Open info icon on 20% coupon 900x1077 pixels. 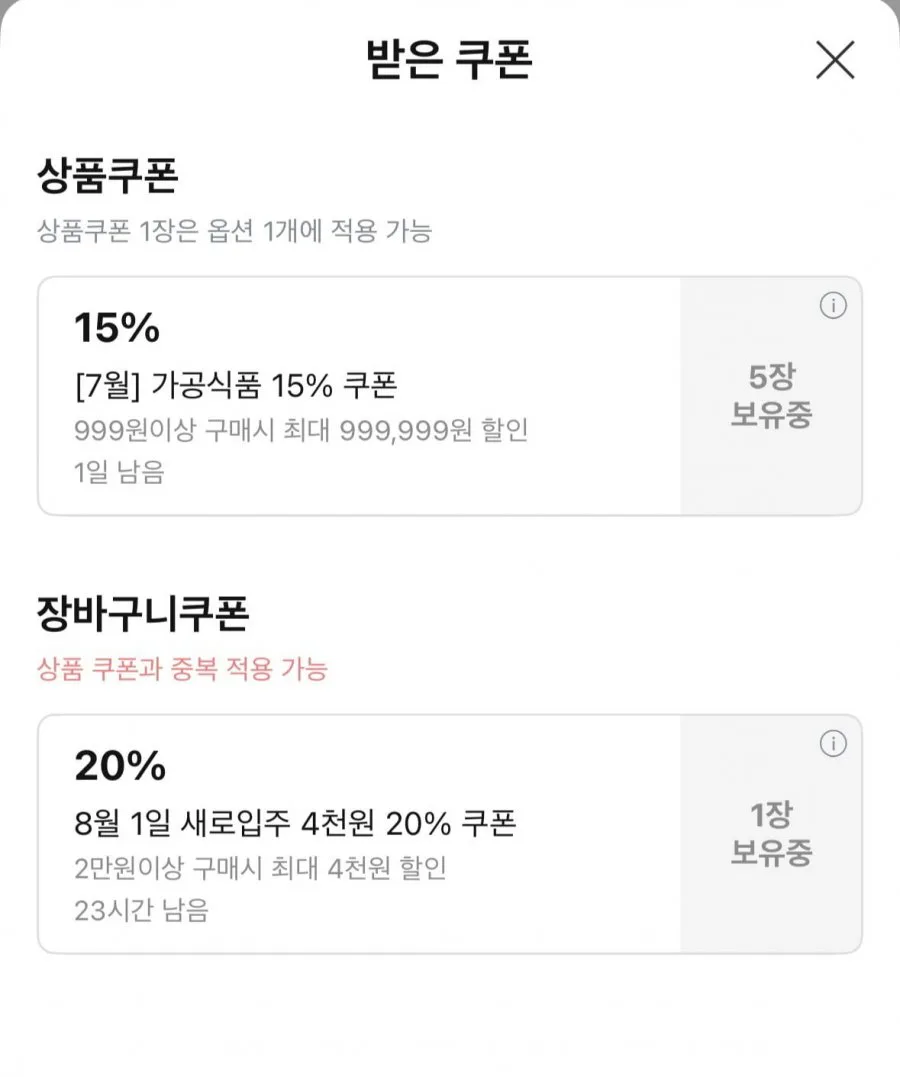[833, 743]
